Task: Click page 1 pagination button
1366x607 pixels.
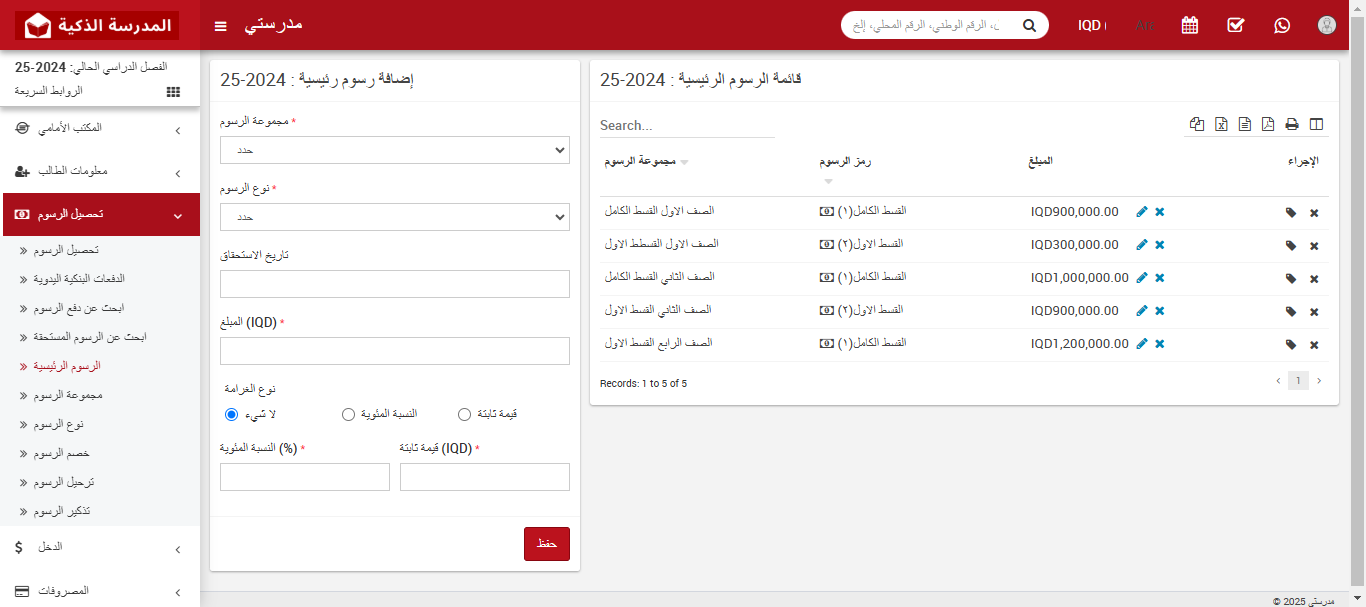Action: (x=1298, y=381)
